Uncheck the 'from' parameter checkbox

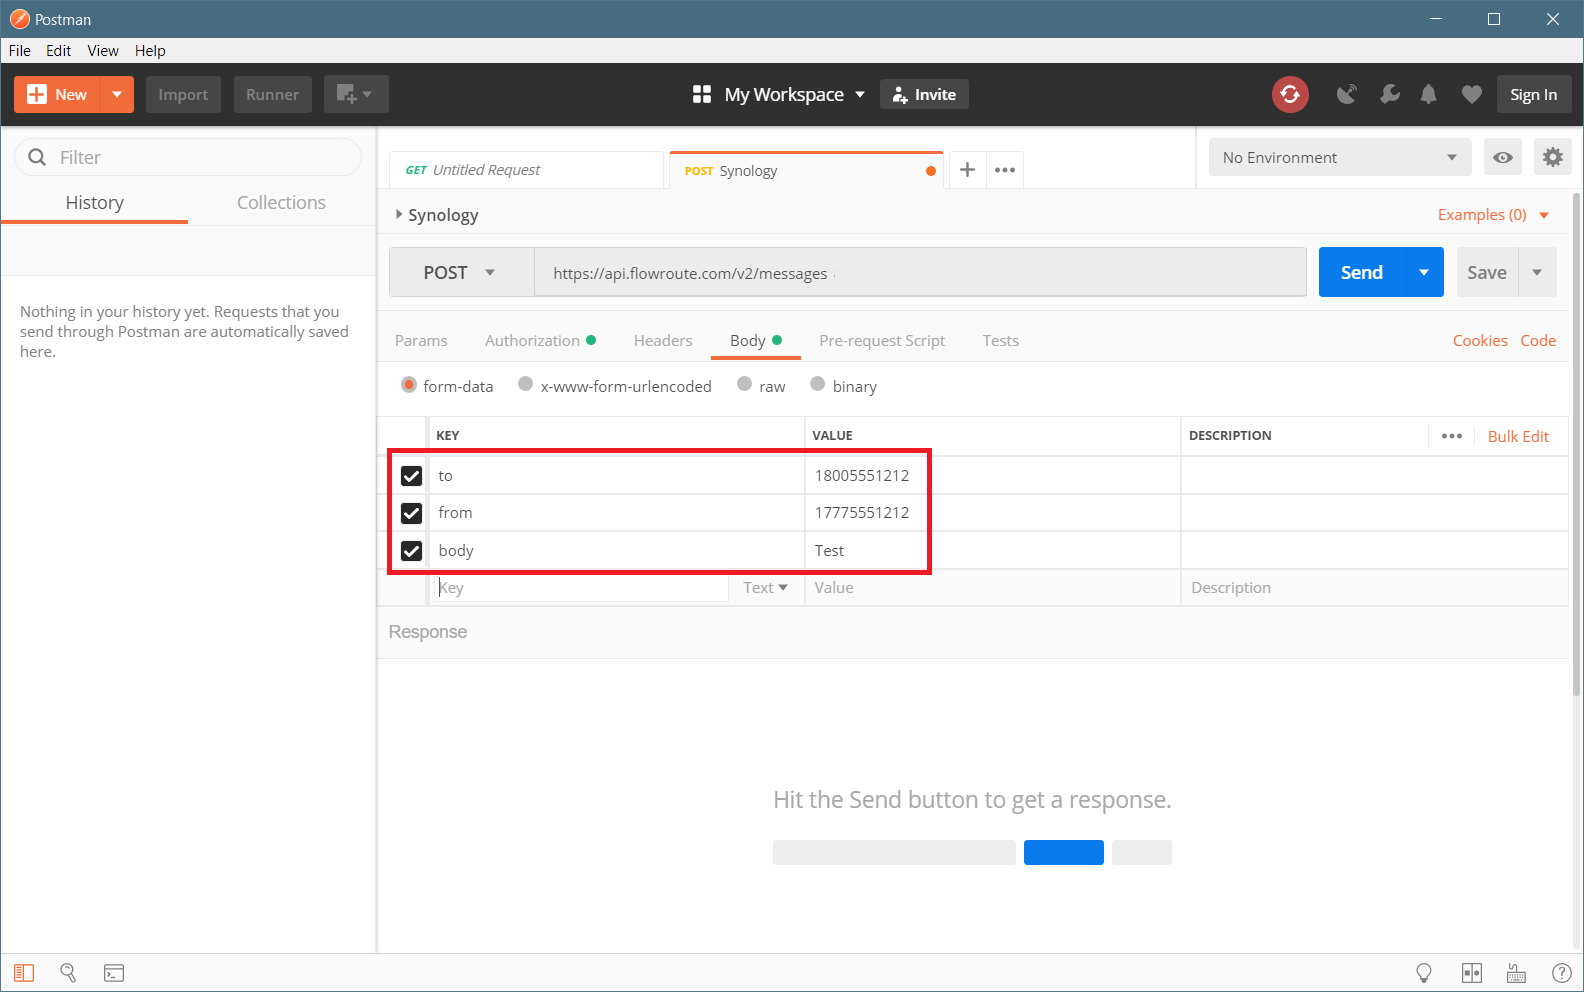click(x=411, y=513)
